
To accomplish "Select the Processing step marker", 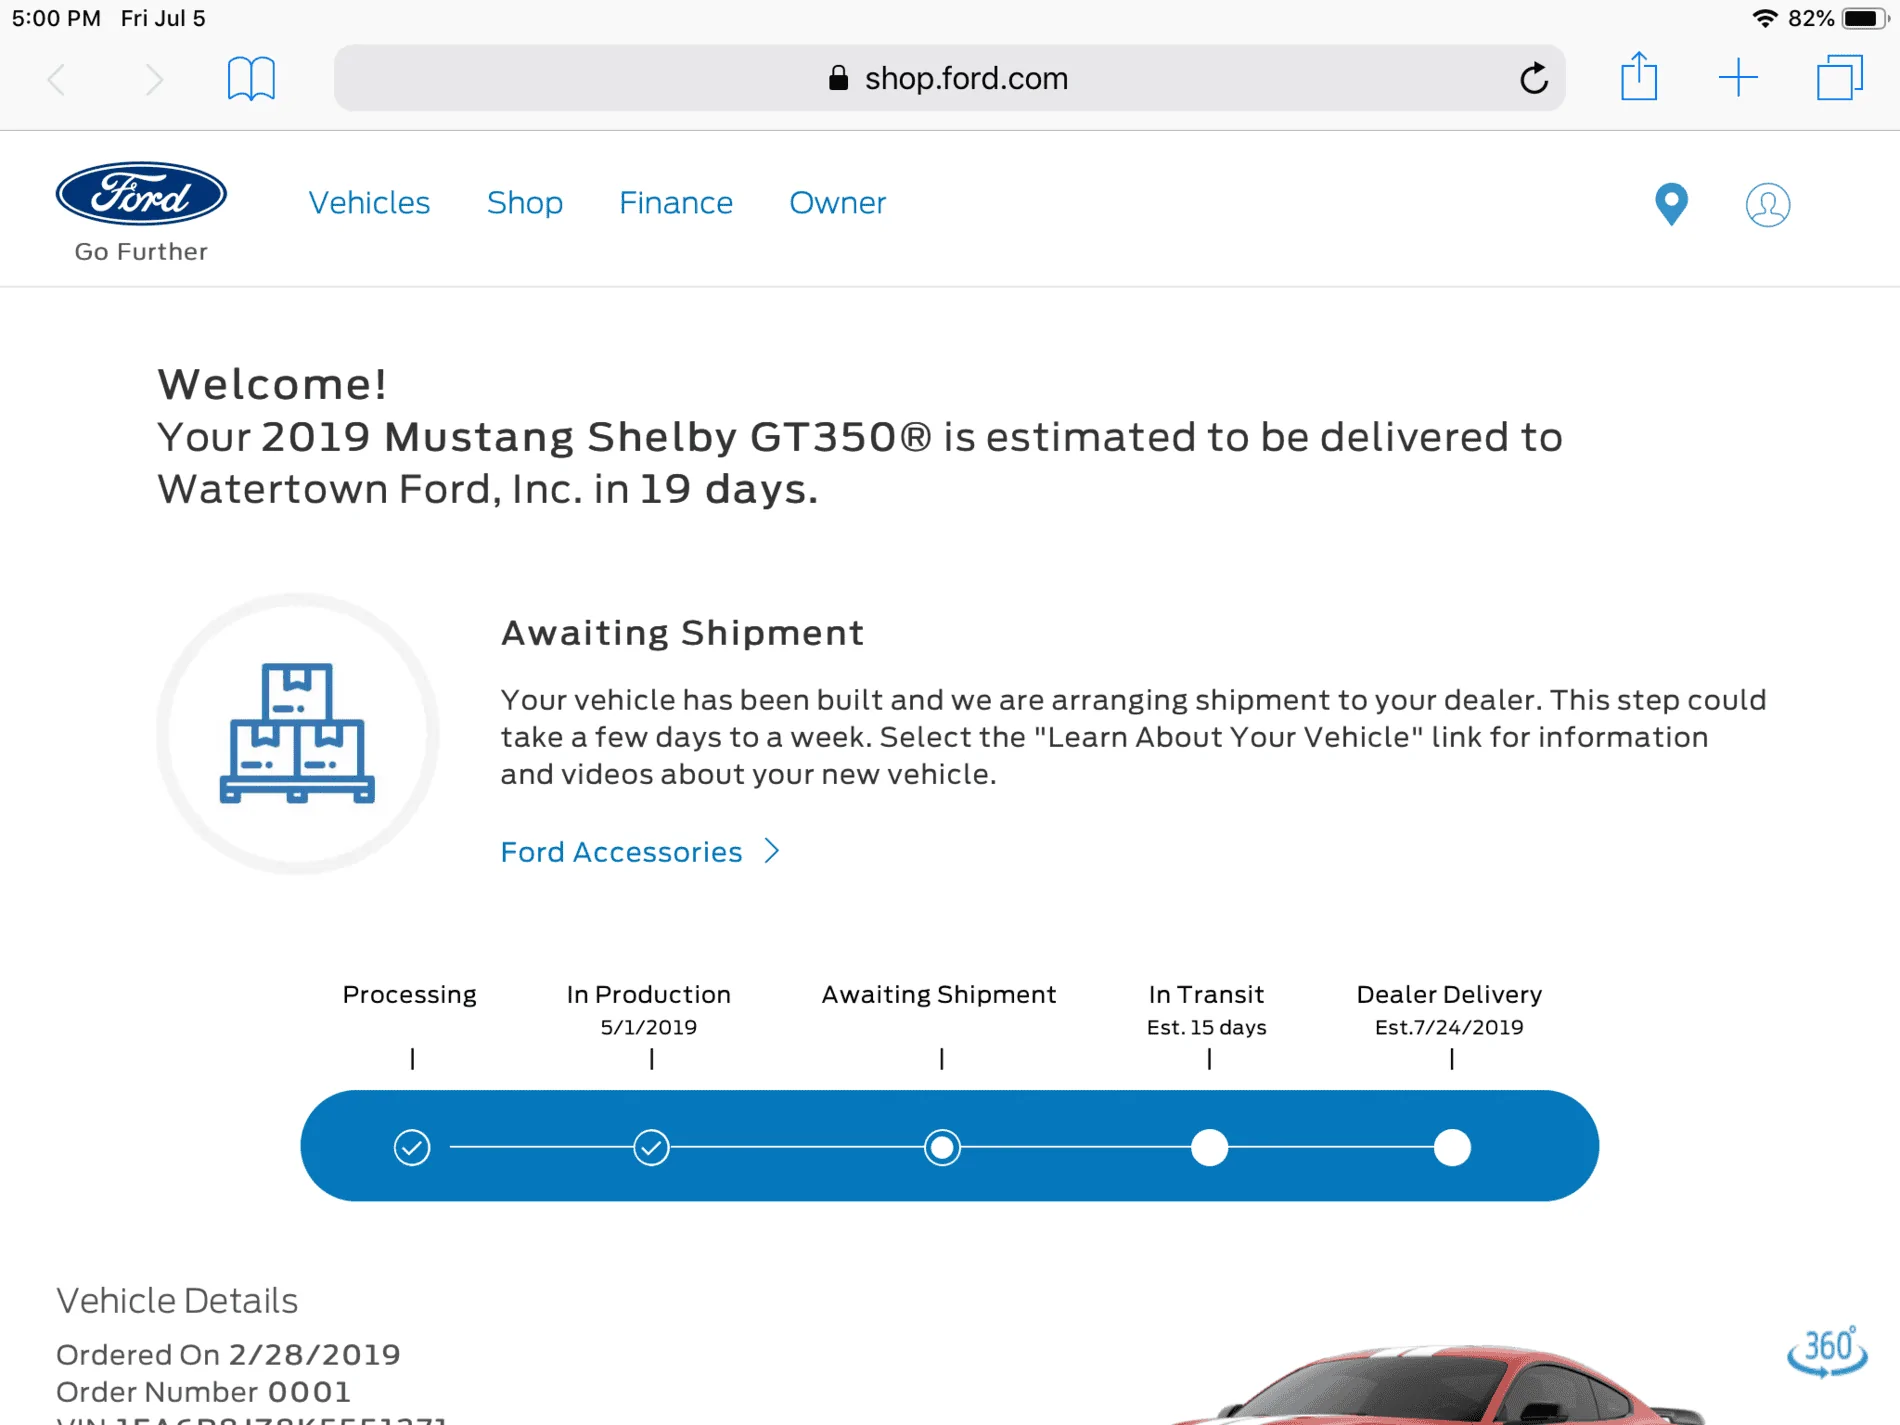I will [412, 1147].
